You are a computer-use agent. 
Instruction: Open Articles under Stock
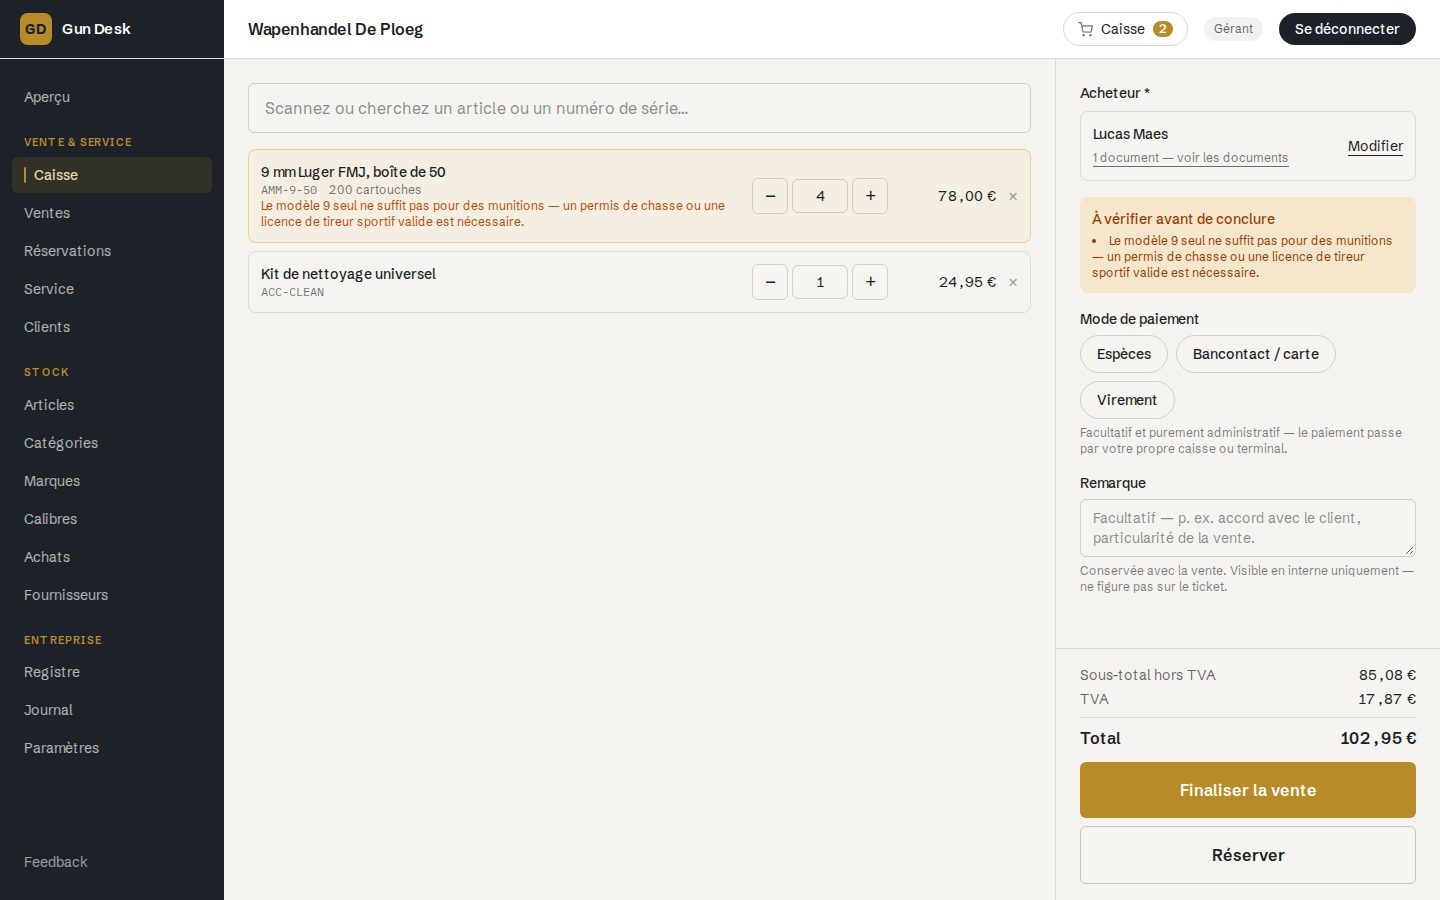coord(112,405)
